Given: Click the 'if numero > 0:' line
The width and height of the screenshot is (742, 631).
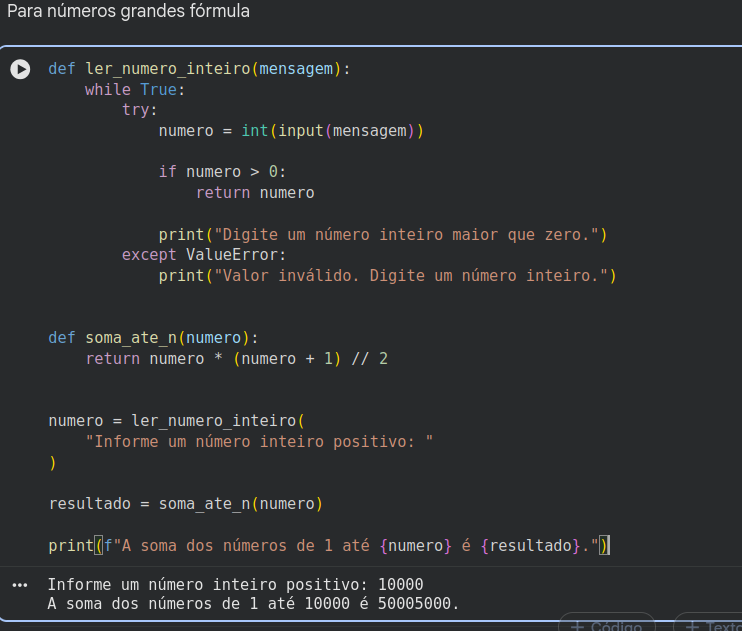Looking at the screenshot, I should click(222, 172).
